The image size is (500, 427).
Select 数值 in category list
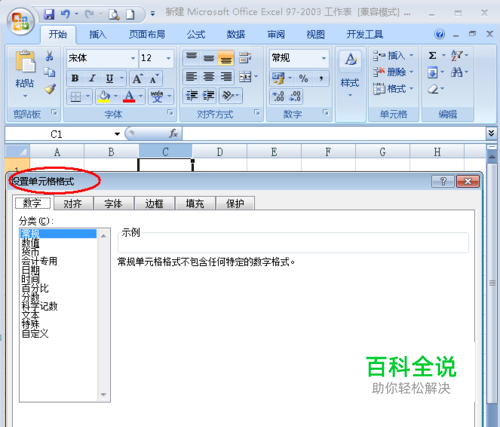click(30, 243)
